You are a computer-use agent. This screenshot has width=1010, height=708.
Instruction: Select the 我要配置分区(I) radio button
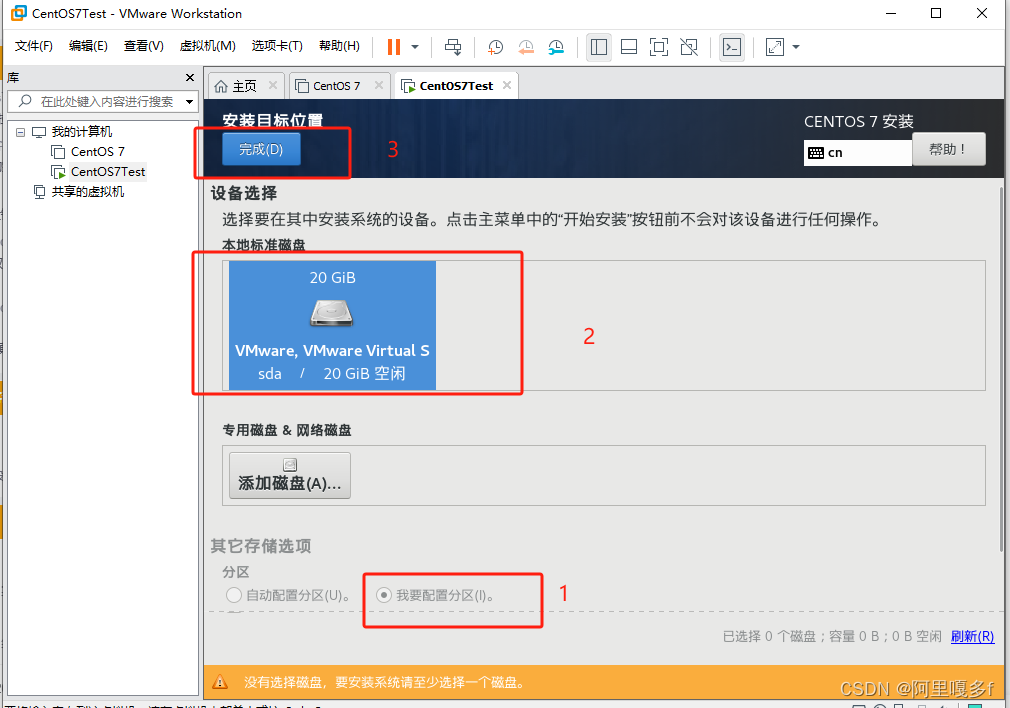[x=384, y=595]
